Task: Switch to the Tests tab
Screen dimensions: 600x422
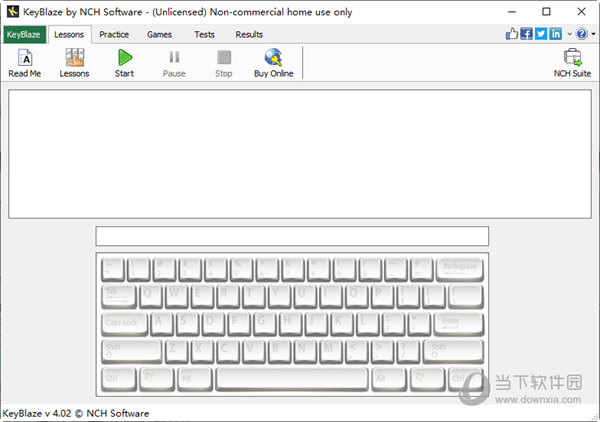Action: 204,34
